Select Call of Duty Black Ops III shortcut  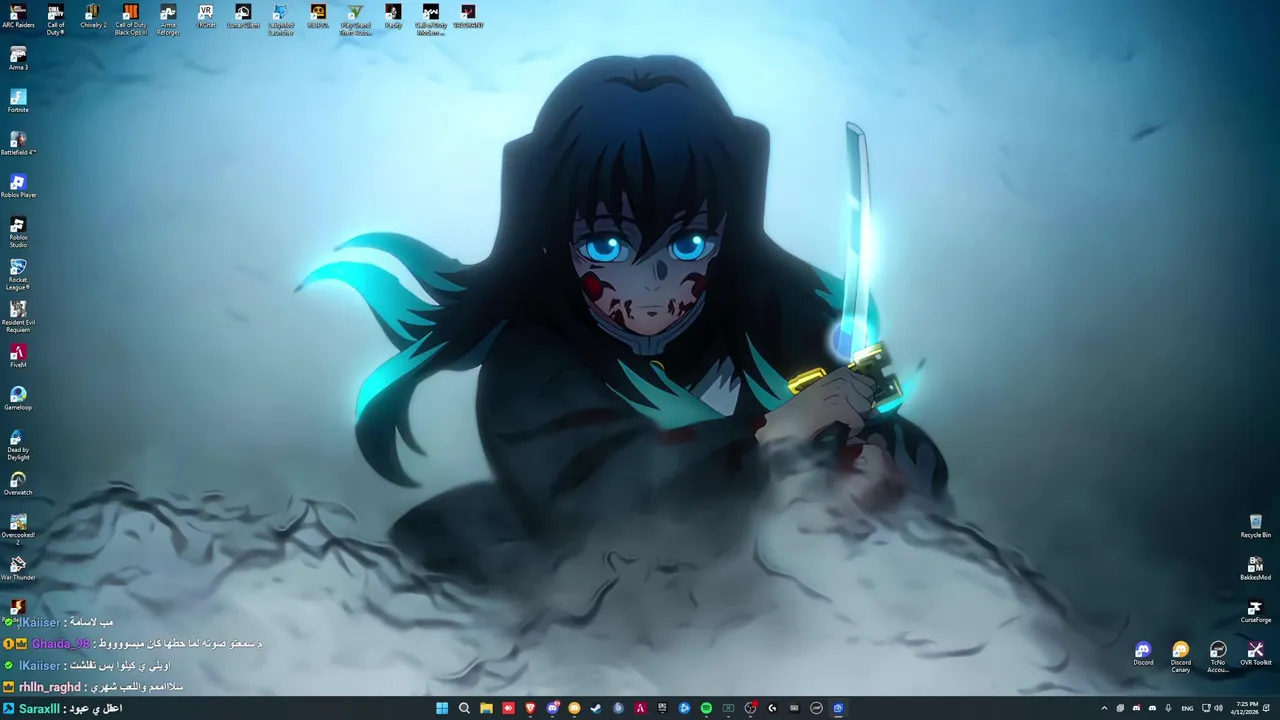click(131, 20)
